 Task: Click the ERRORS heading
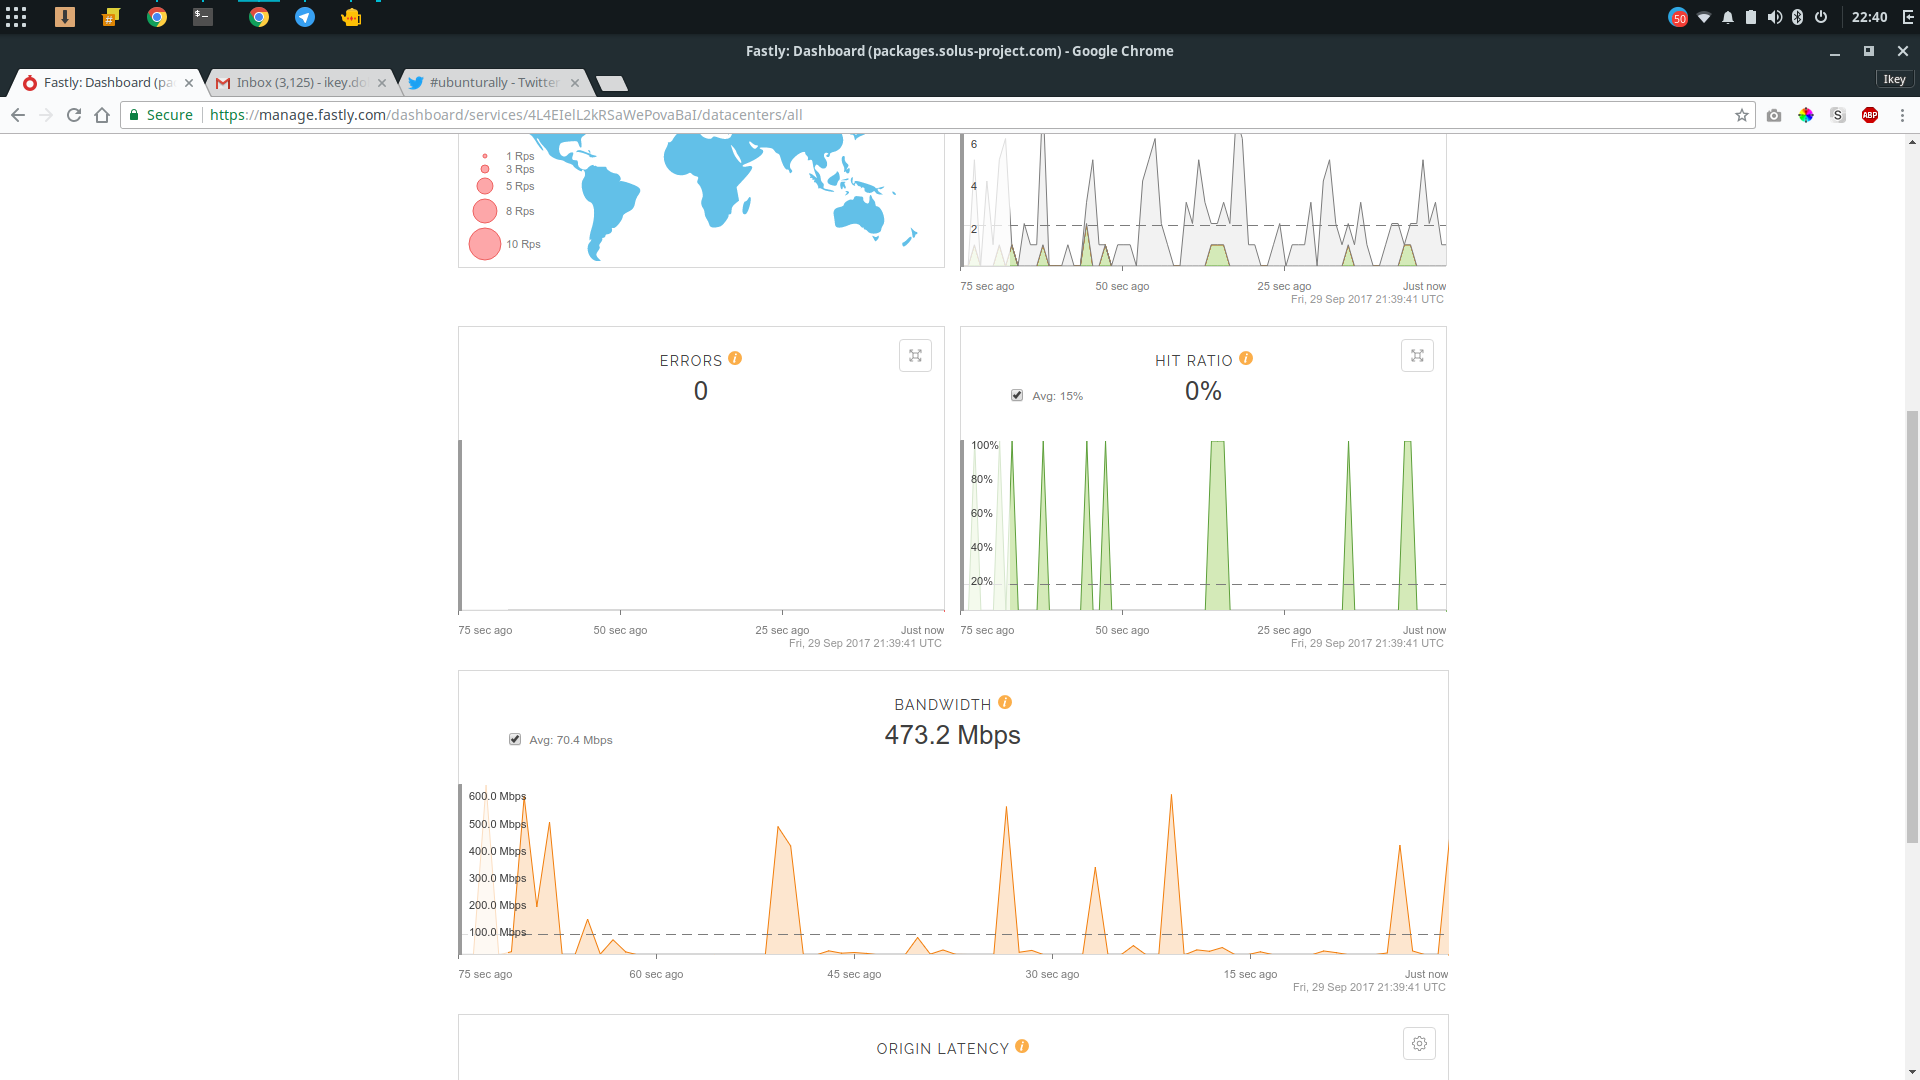coord(691,361)
